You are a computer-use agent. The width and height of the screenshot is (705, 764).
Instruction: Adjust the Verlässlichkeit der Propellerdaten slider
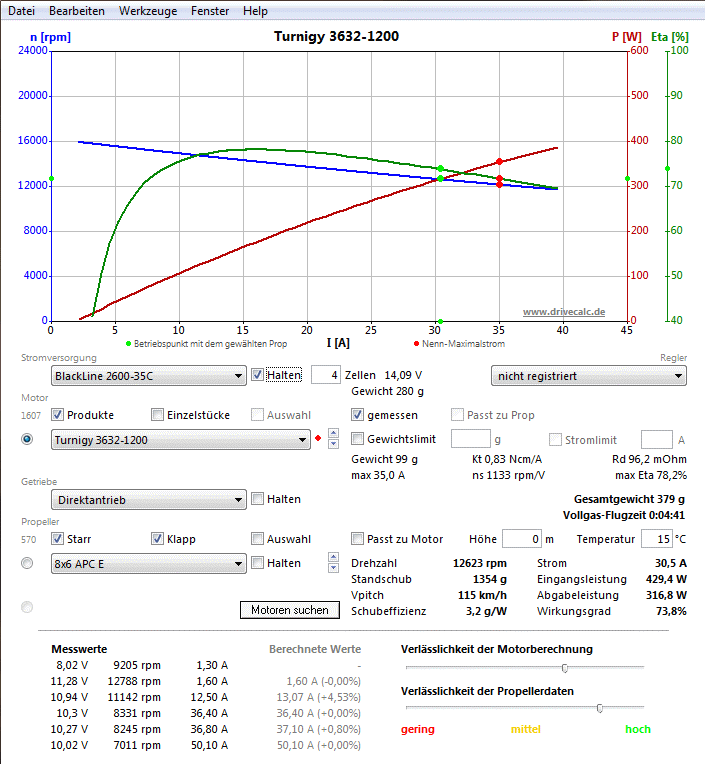tap(599, 708)
